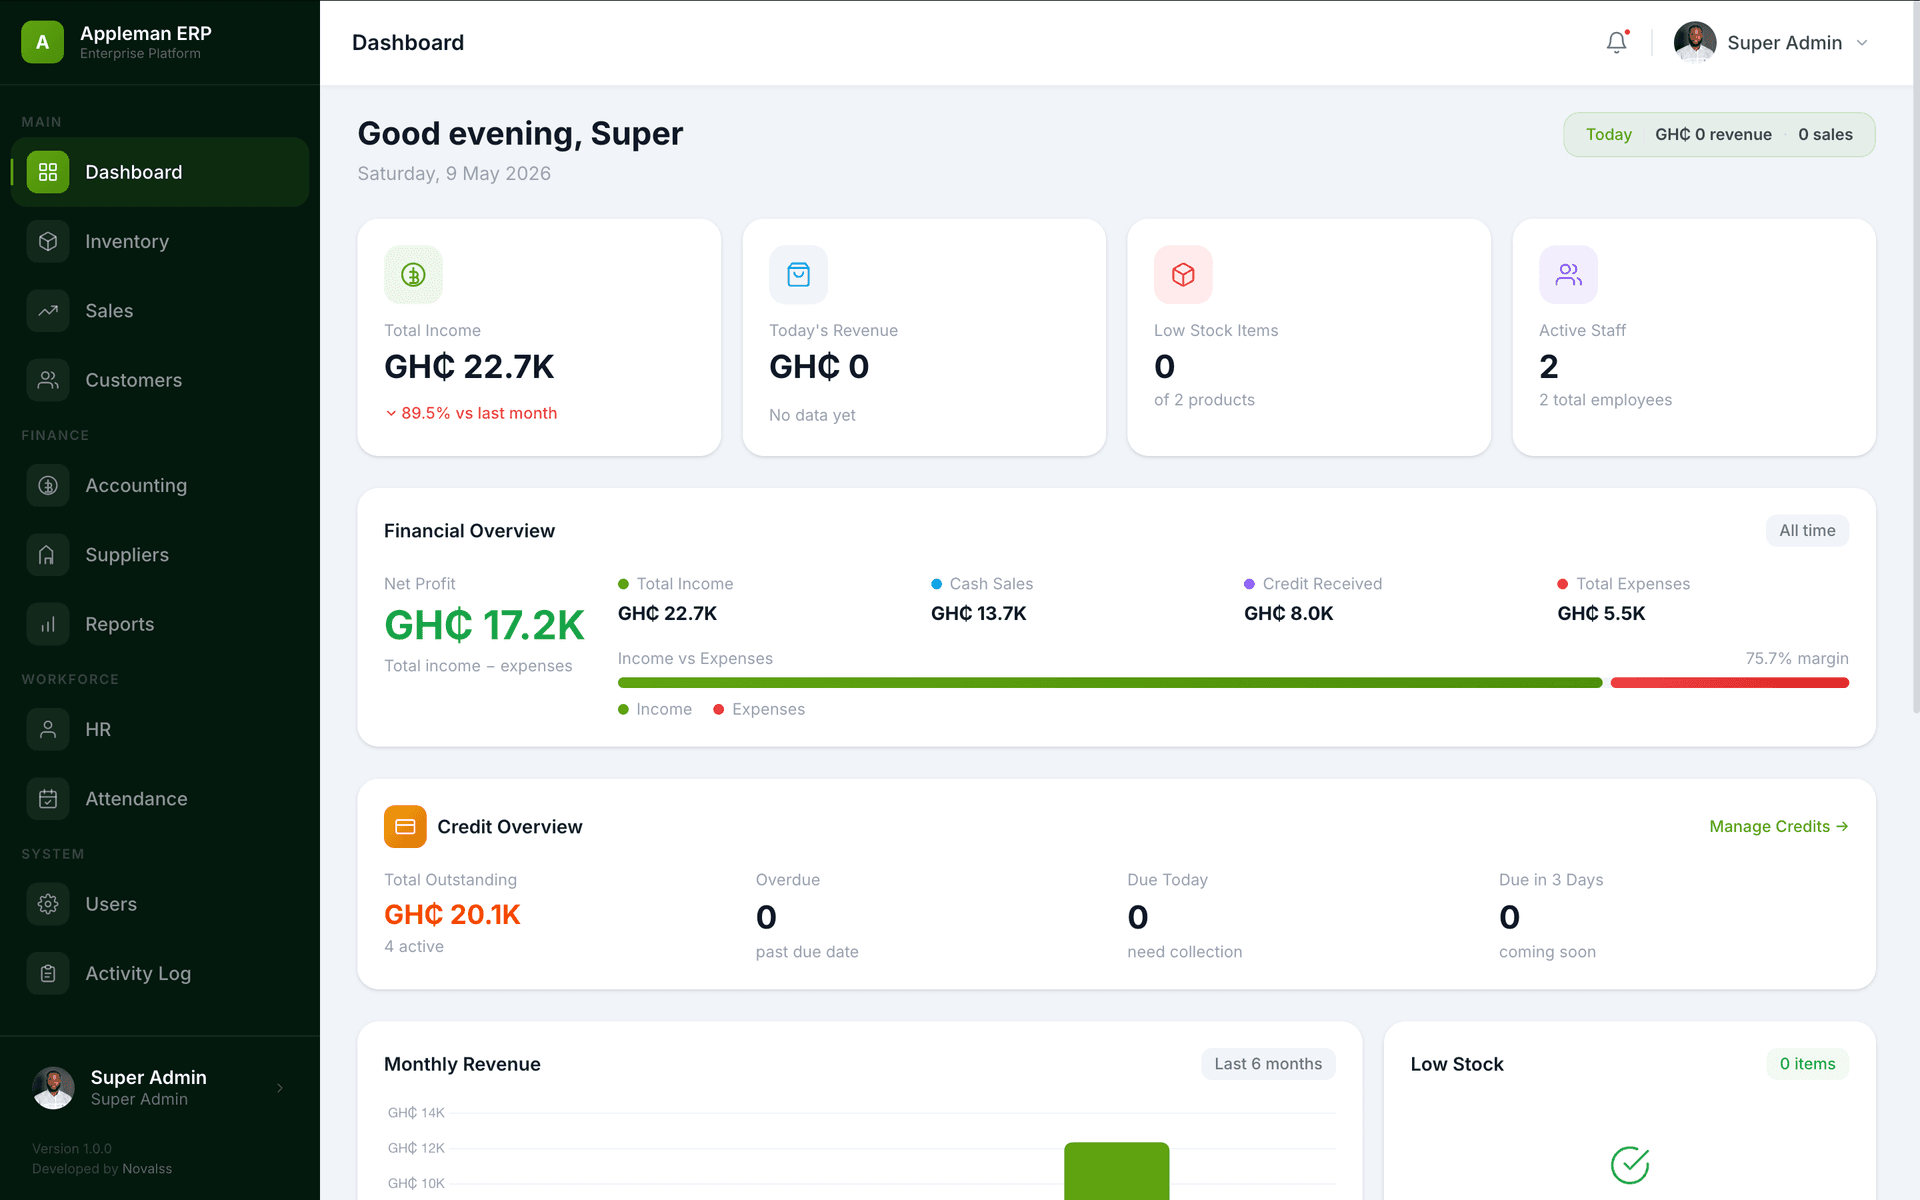Open notifications bell icon
The image size is (1920, 1200).
1617,42
